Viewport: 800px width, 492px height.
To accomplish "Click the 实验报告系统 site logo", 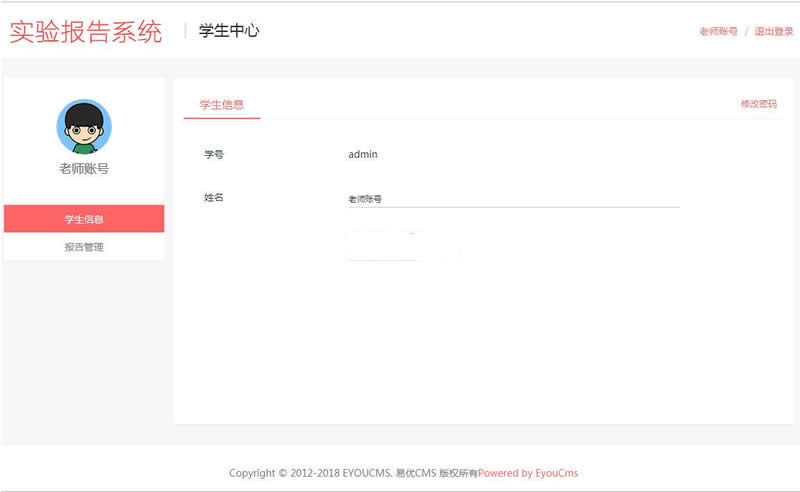I will click(86, 32).
